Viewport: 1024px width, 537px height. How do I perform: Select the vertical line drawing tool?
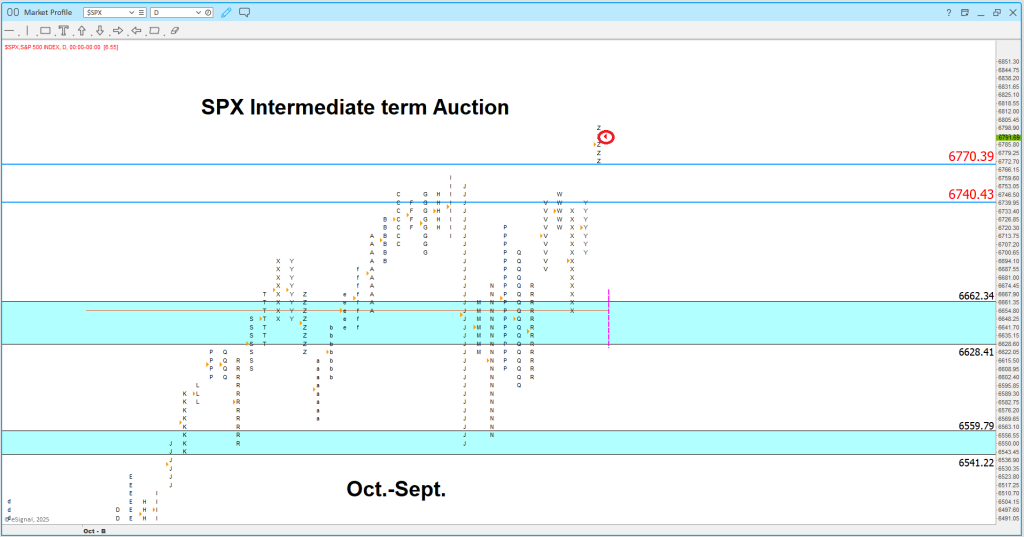click(27, 31)
